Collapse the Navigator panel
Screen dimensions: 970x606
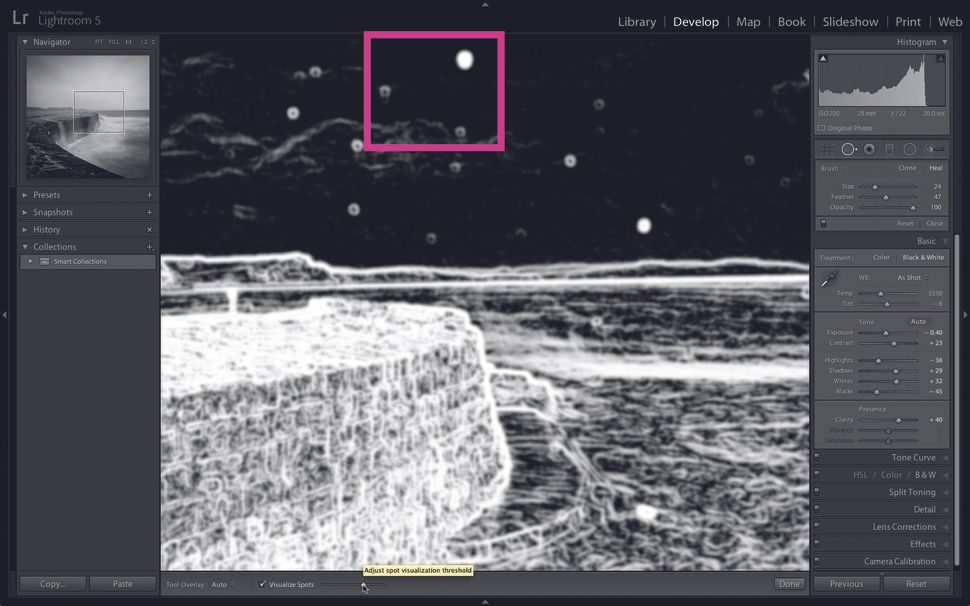23,42
